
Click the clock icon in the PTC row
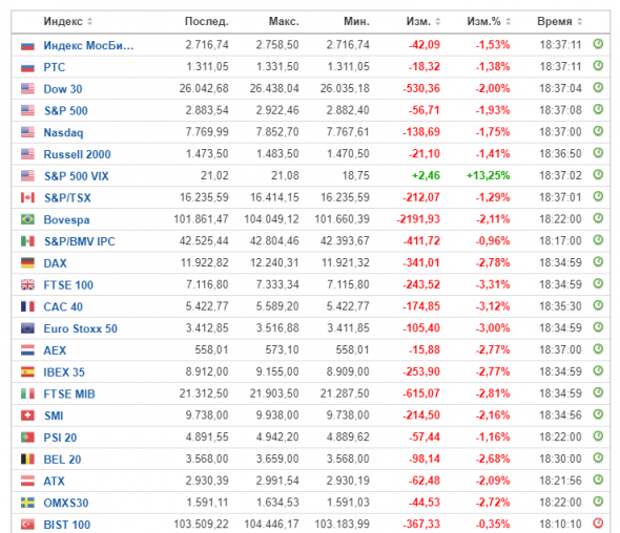[598, 66]
